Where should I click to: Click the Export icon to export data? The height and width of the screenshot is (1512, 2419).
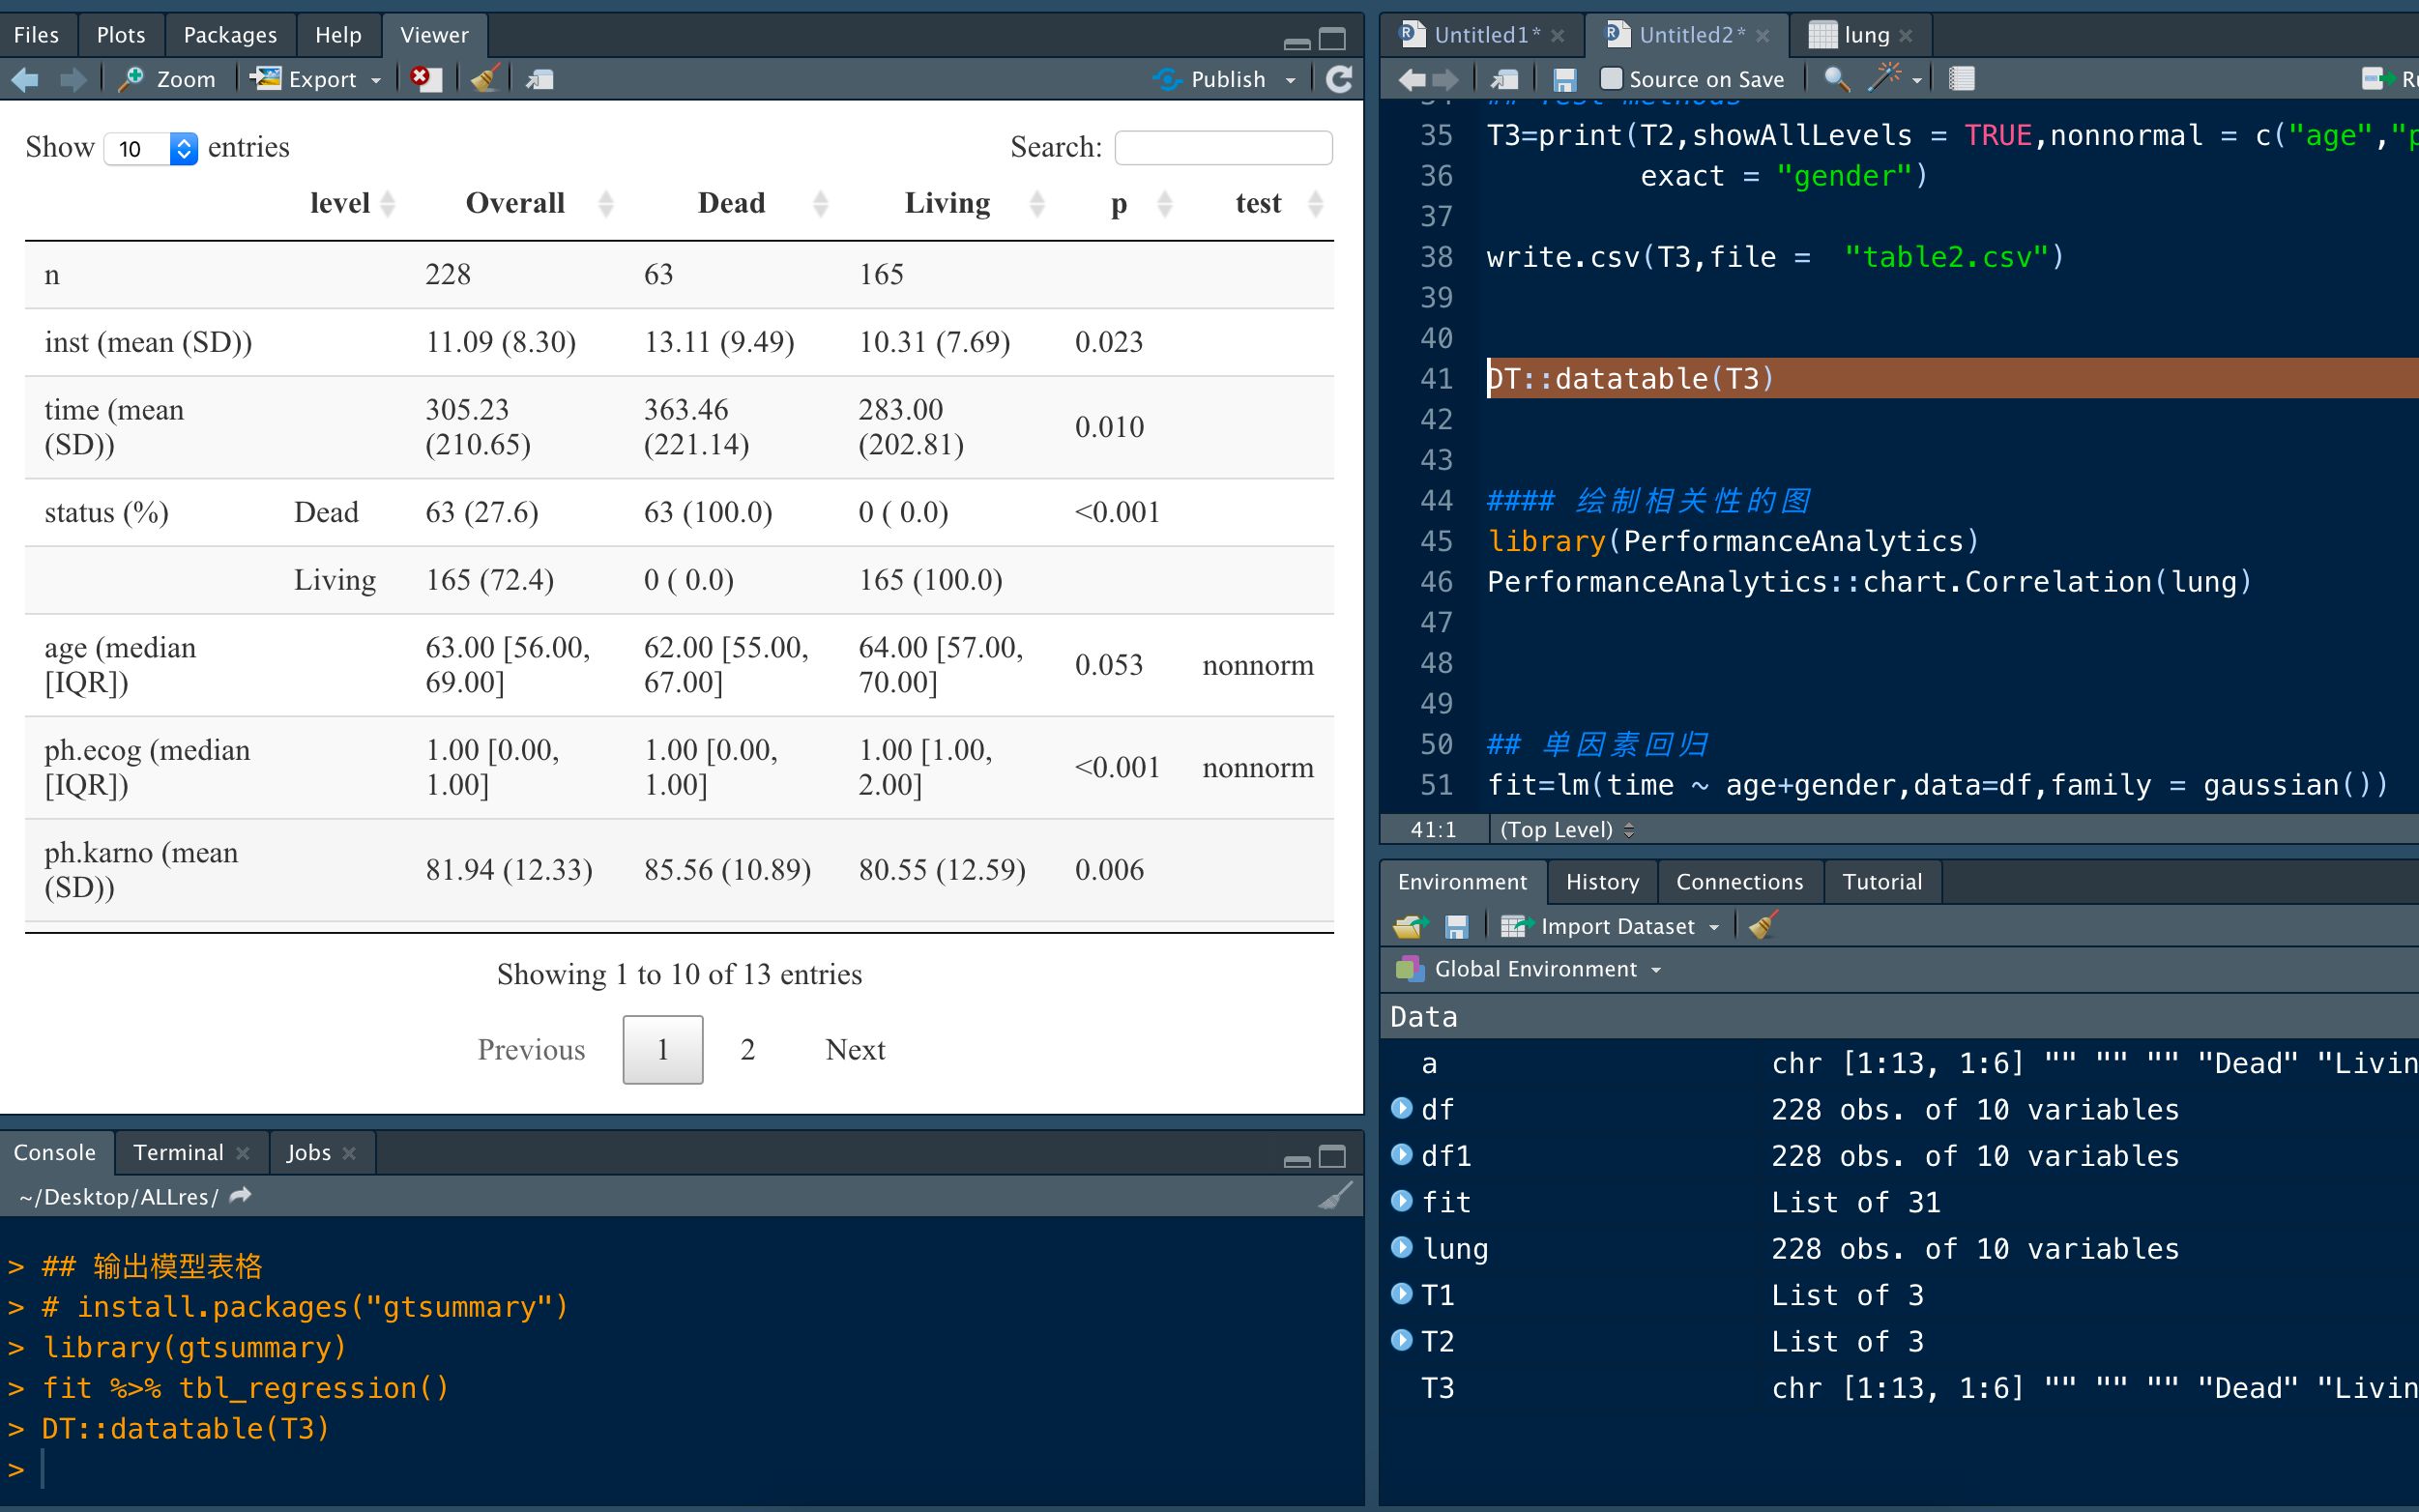coord(311,78)
